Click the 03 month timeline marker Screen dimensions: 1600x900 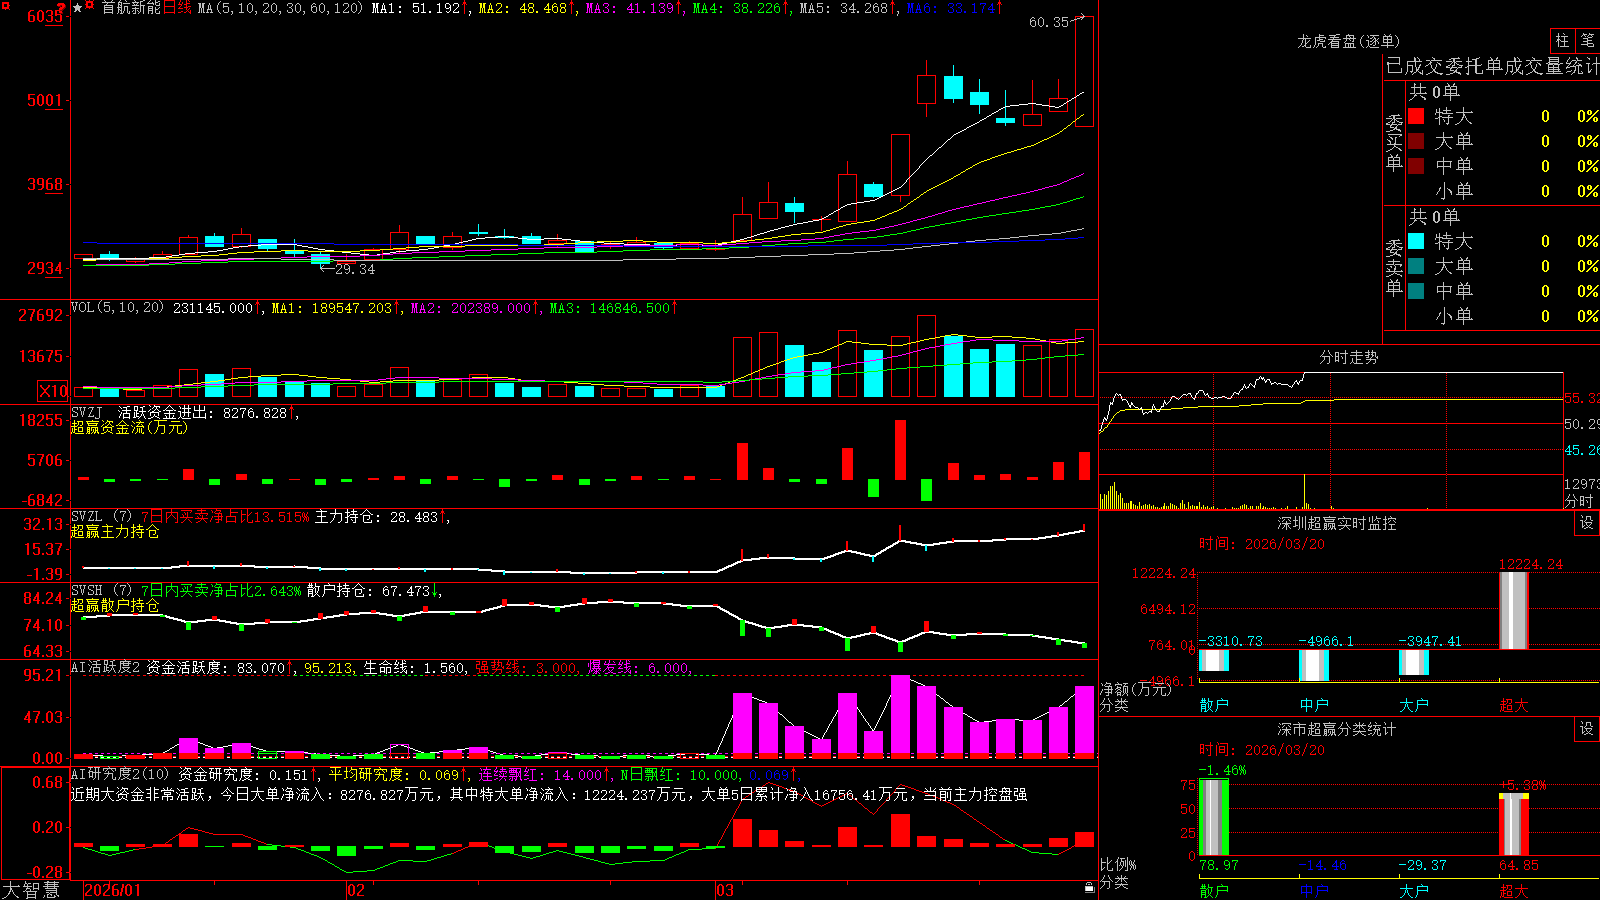(x=725, y=890)
